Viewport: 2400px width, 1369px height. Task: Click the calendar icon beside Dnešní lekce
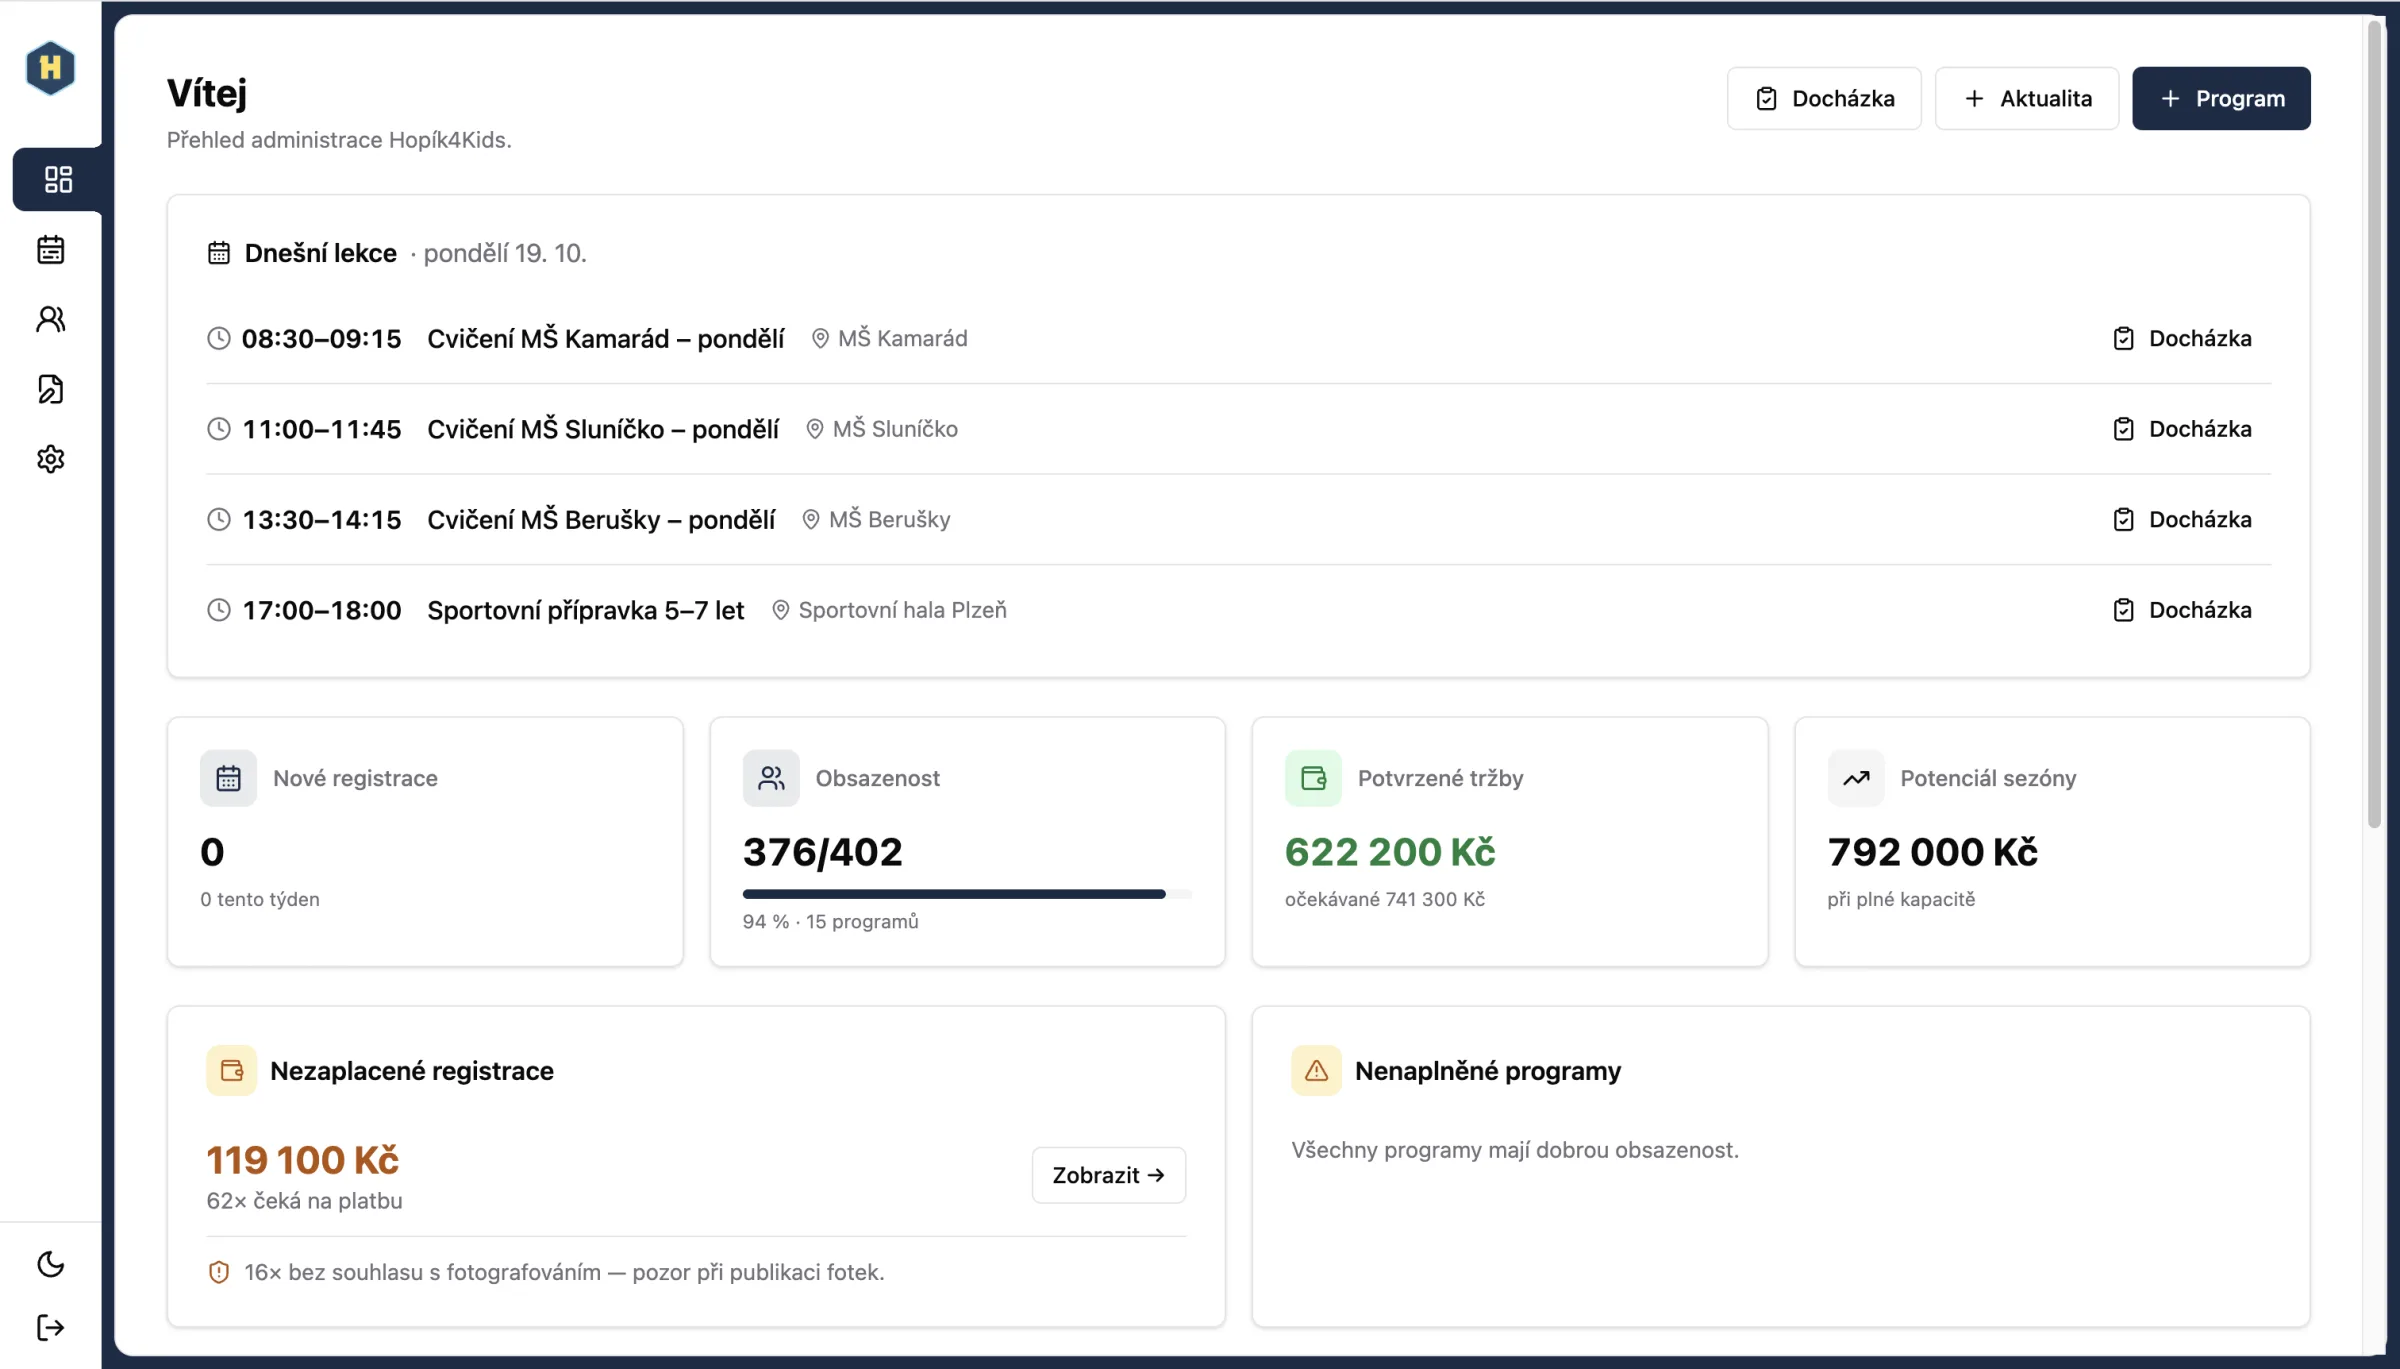point(219,253)
